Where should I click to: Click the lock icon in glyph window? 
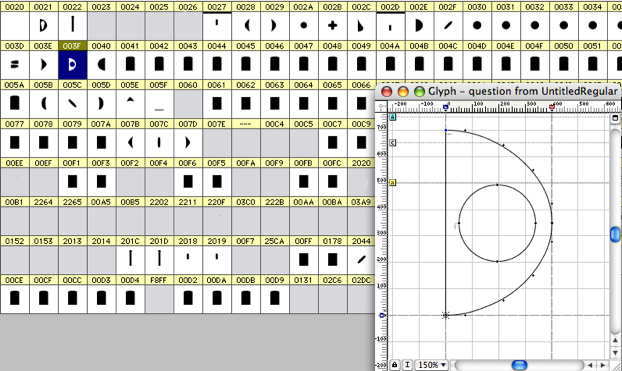(x=394, y=365)
